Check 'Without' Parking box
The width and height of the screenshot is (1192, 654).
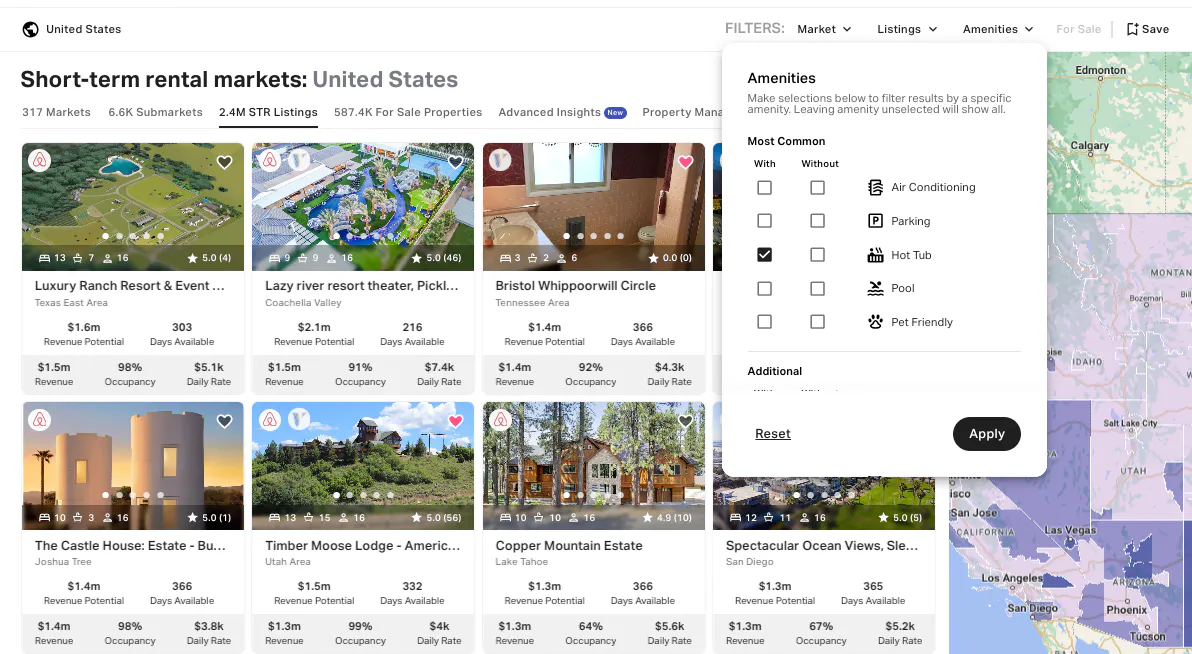pos(817,221)
